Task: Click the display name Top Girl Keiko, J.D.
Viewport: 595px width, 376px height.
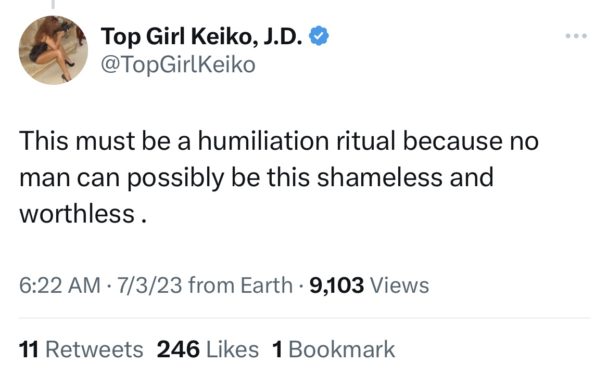Action: pos(201,36)
